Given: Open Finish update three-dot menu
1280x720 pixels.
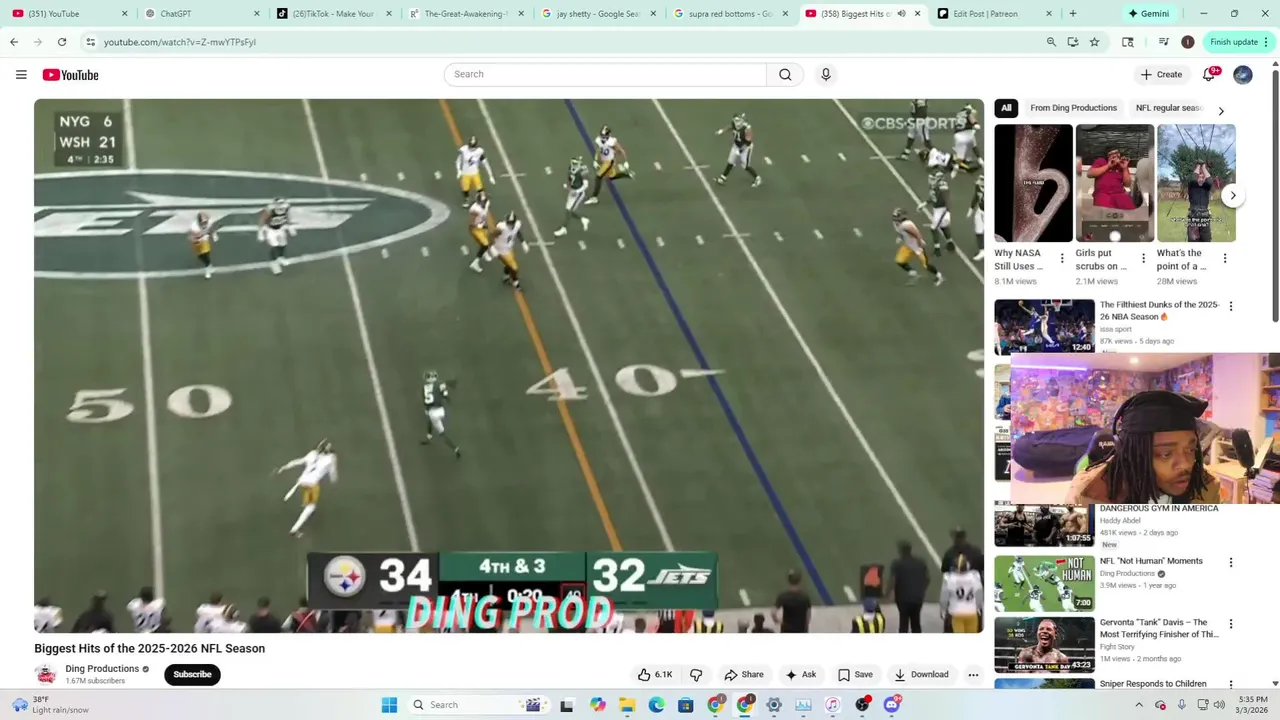Looking at the screenshot, I should pos(1266,42).
